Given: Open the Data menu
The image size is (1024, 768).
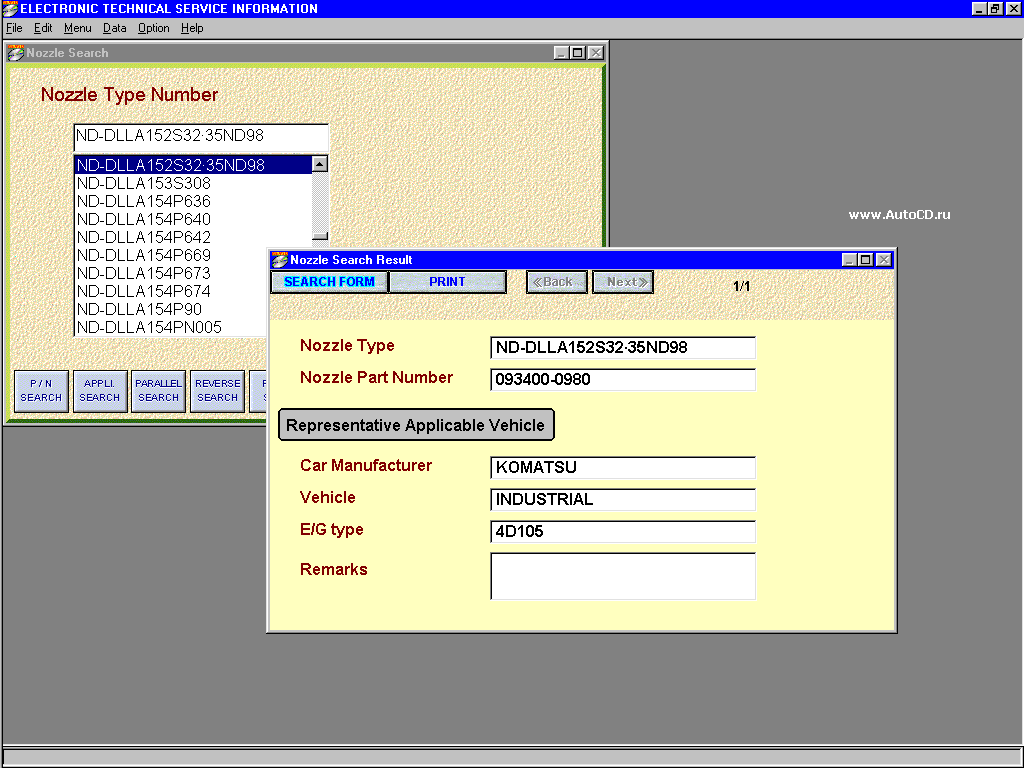Looking at the screenshot, I should [x=114, y=28].
